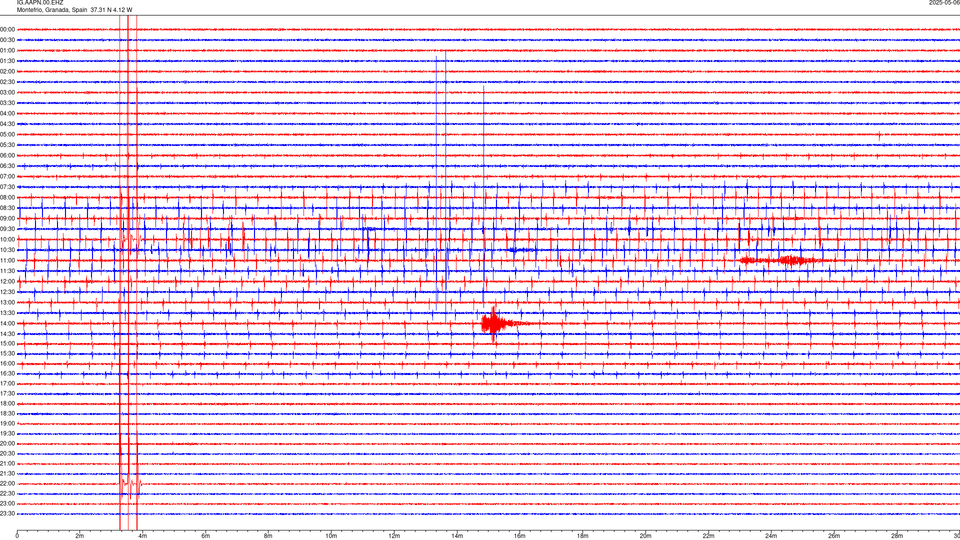Click the 18m axis tick label
The width and height of the screenshot is (960, 540).
click(583, 536)
